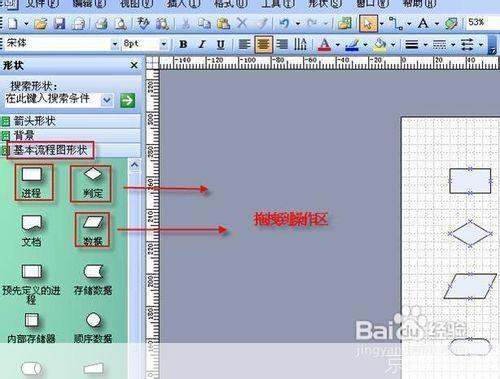Align text to the left
Image resolution: width=500 pixels, height=379 pixels.
(x=244, y=44)
